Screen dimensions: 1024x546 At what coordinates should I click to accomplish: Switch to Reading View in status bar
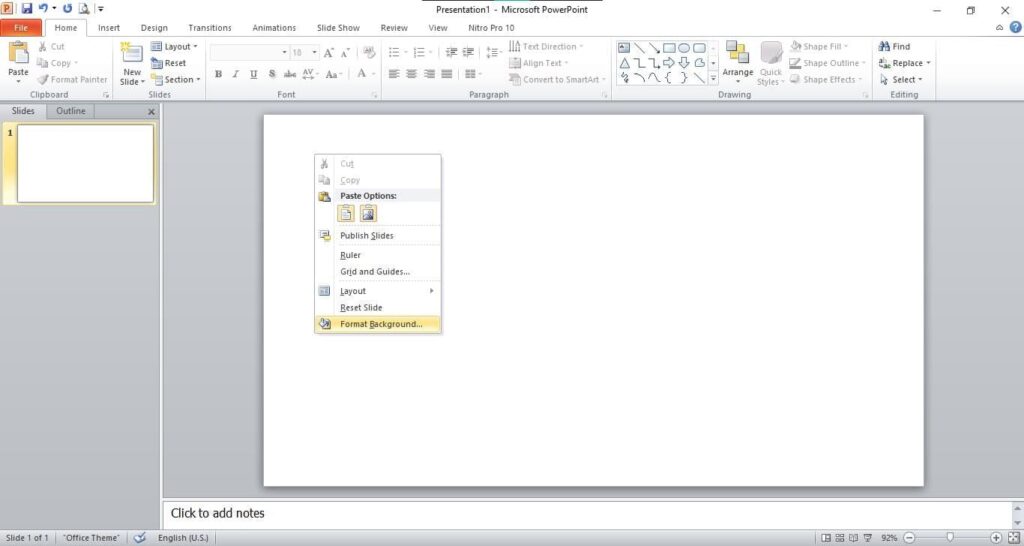[x=855, y=538]
